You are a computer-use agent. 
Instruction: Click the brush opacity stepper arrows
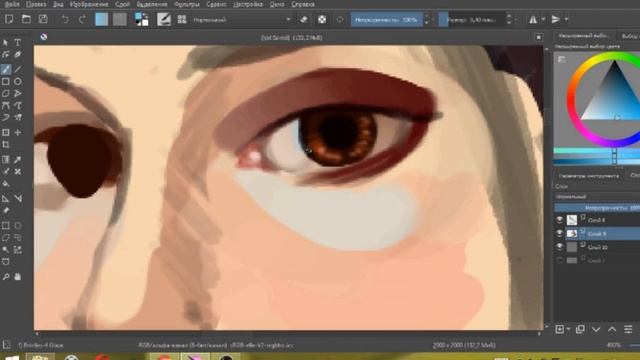point(427,19)
